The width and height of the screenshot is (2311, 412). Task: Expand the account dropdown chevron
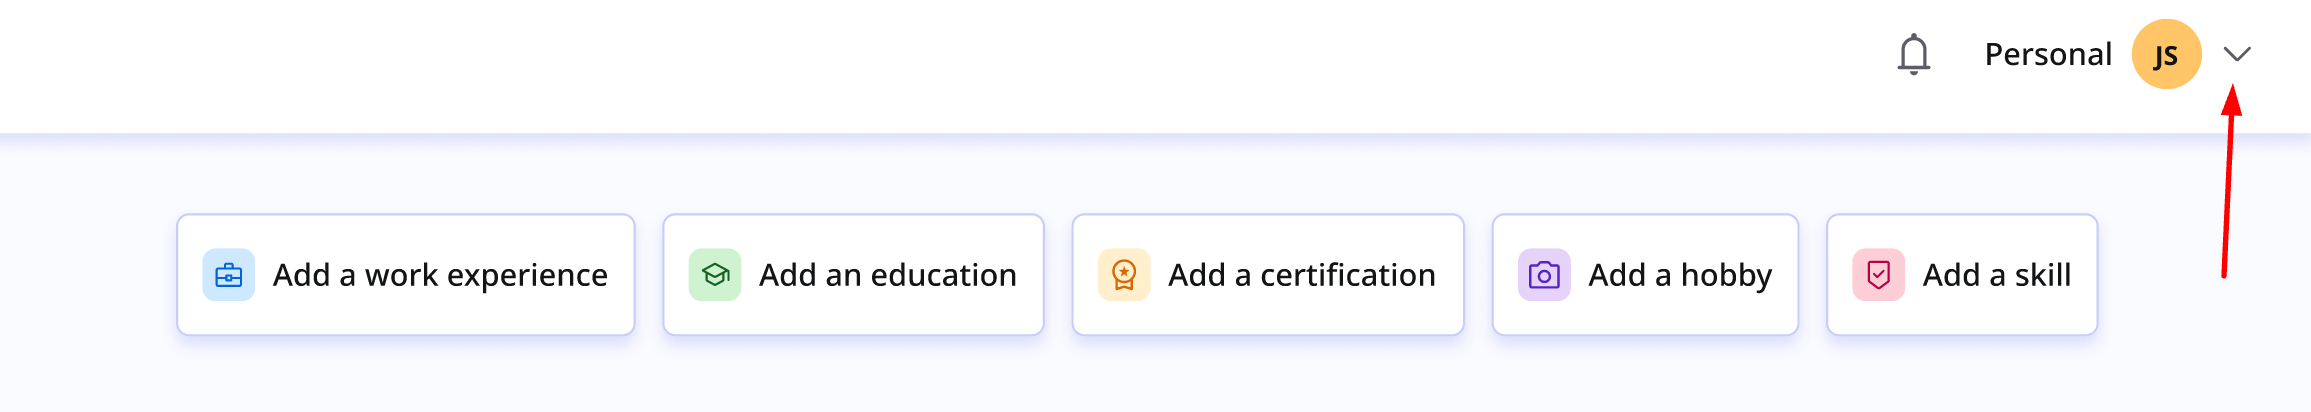[x=2237, y=54]
